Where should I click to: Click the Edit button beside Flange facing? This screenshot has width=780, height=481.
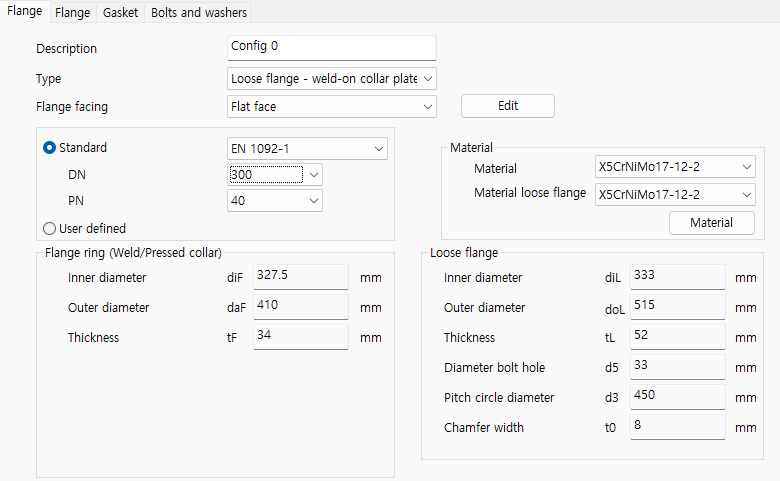[x=507, y=106]
